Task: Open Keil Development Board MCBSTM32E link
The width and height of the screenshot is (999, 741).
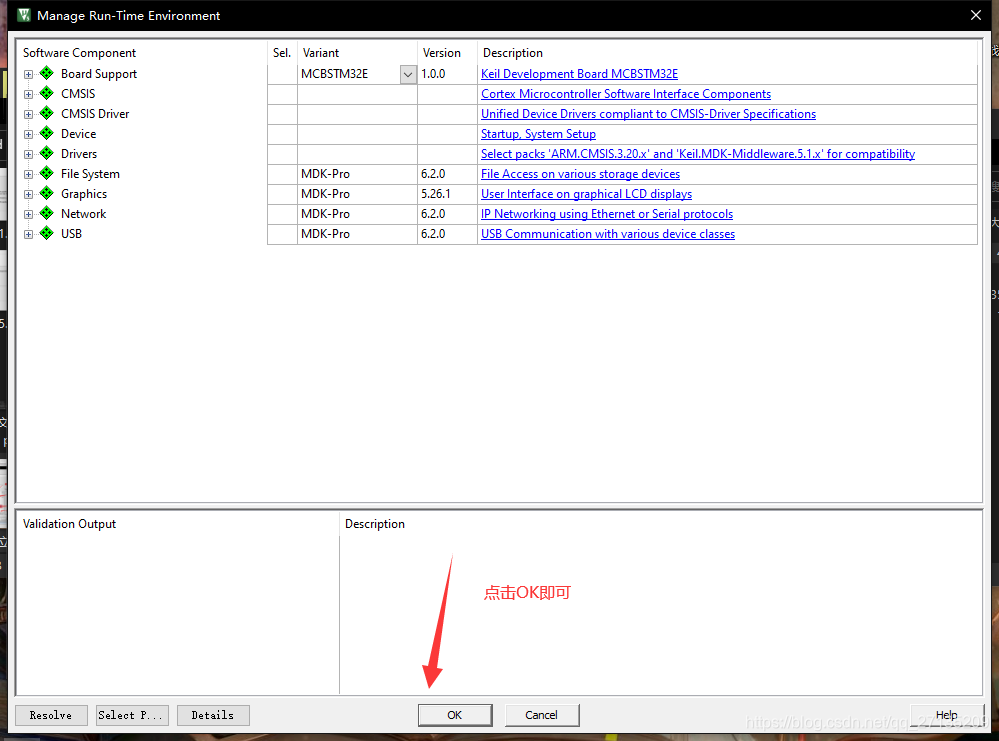Action: point(579,74)
